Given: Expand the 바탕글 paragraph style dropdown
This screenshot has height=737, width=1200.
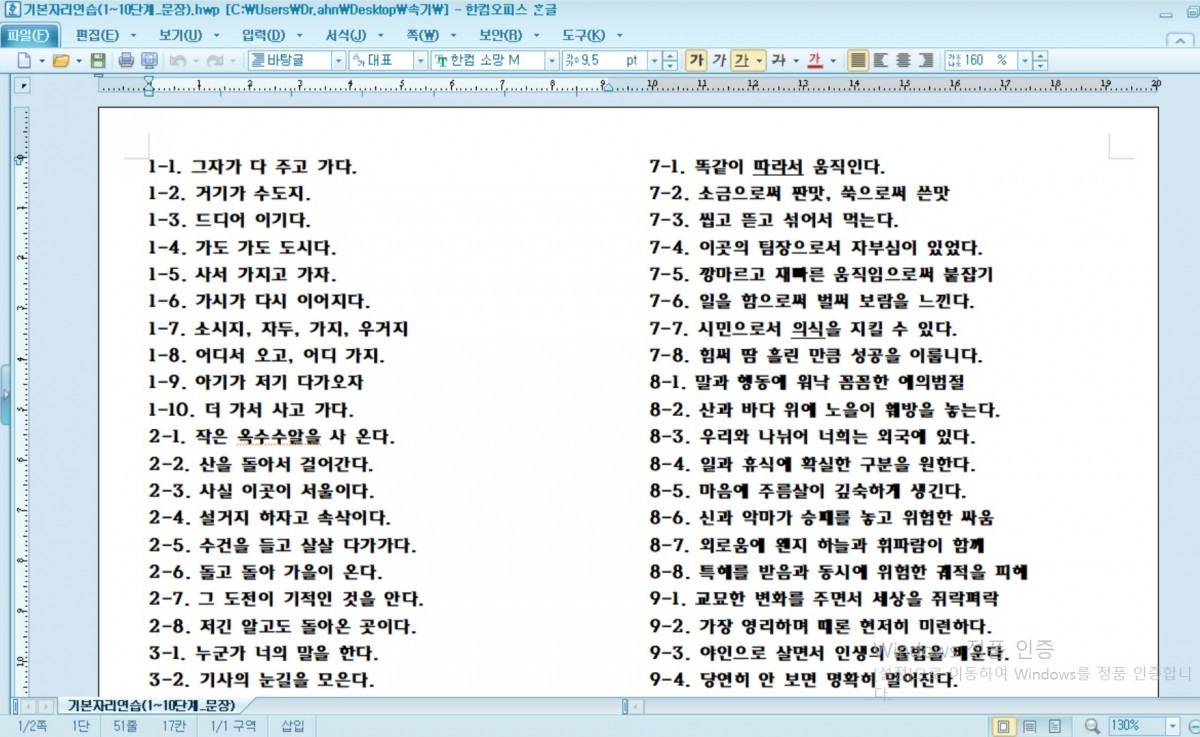Looking at the screenshot, I should 338,61.
